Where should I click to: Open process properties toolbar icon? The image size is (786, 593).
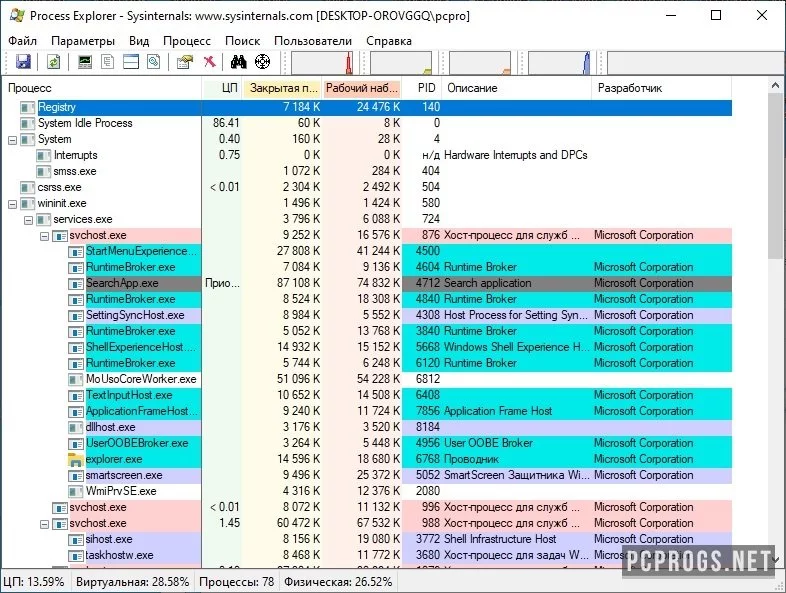[185, 62]
